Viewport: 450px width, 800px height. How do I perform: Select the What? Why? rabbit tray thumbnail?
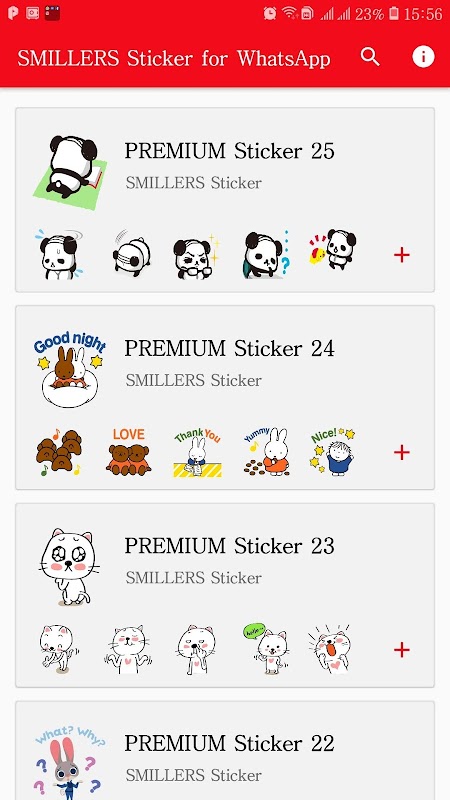pyautogui.click(x=70, y=763)
